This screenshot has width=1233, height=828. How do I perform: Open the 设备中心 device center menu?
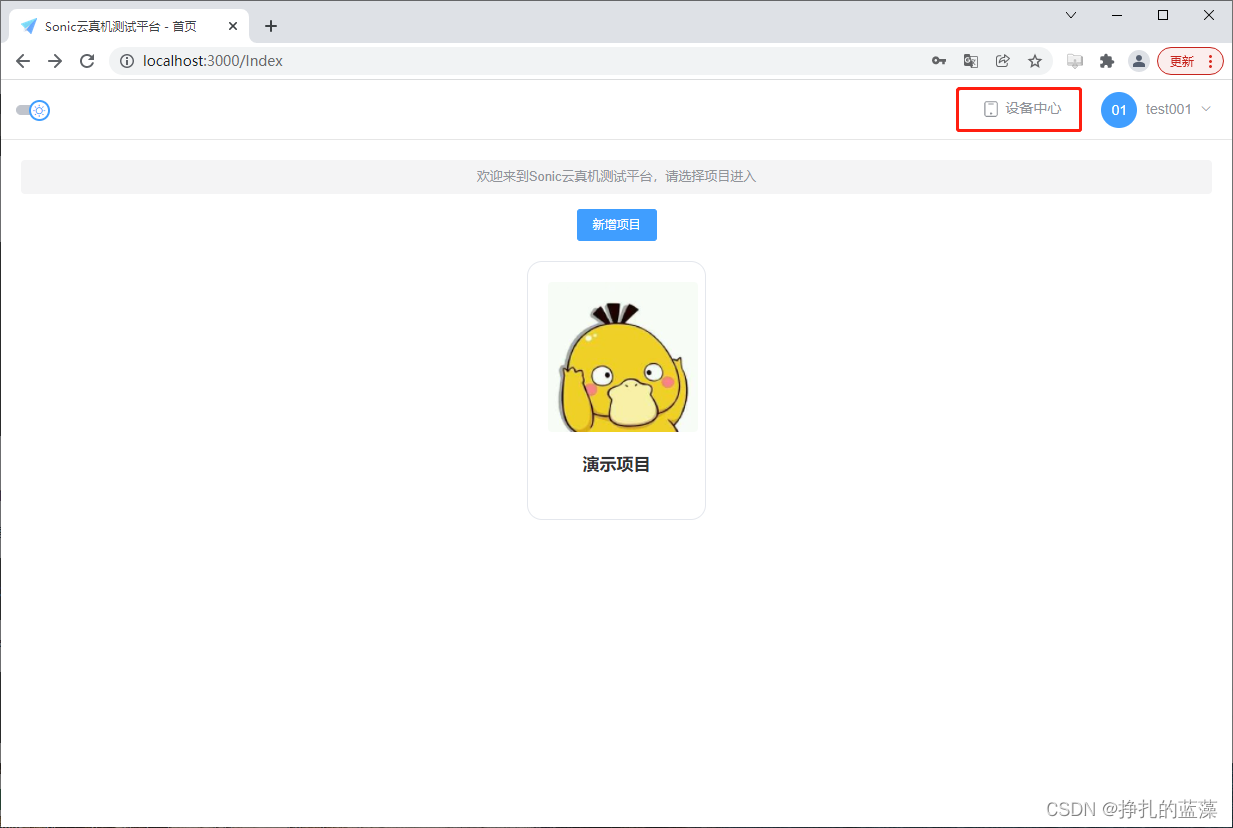click(1022, 109)
